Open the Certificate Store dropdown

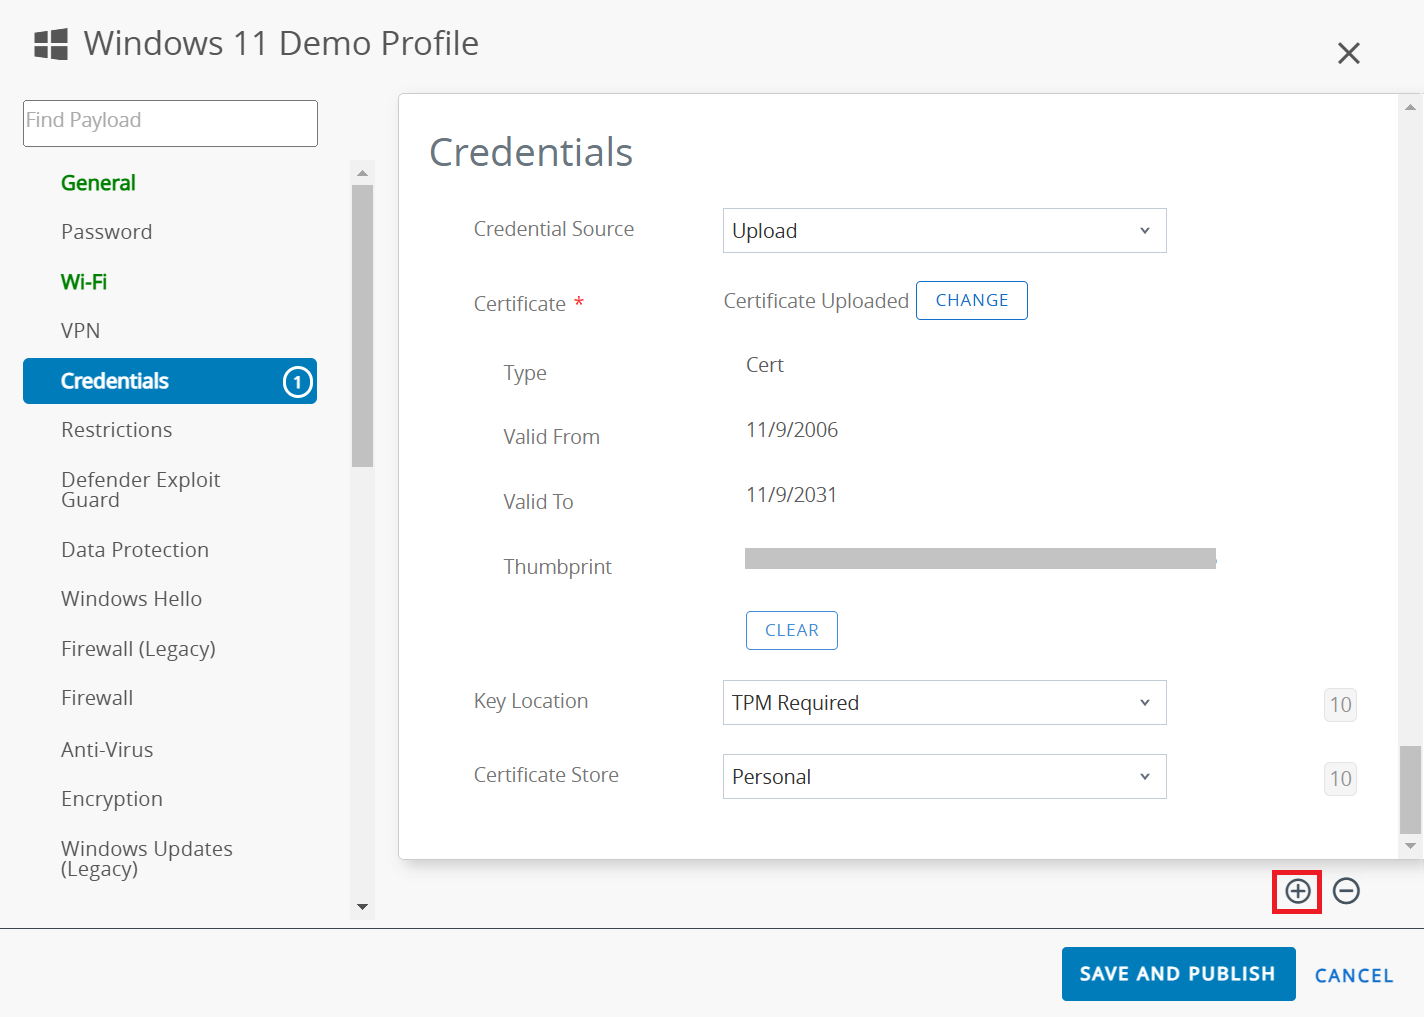(944, 777)
